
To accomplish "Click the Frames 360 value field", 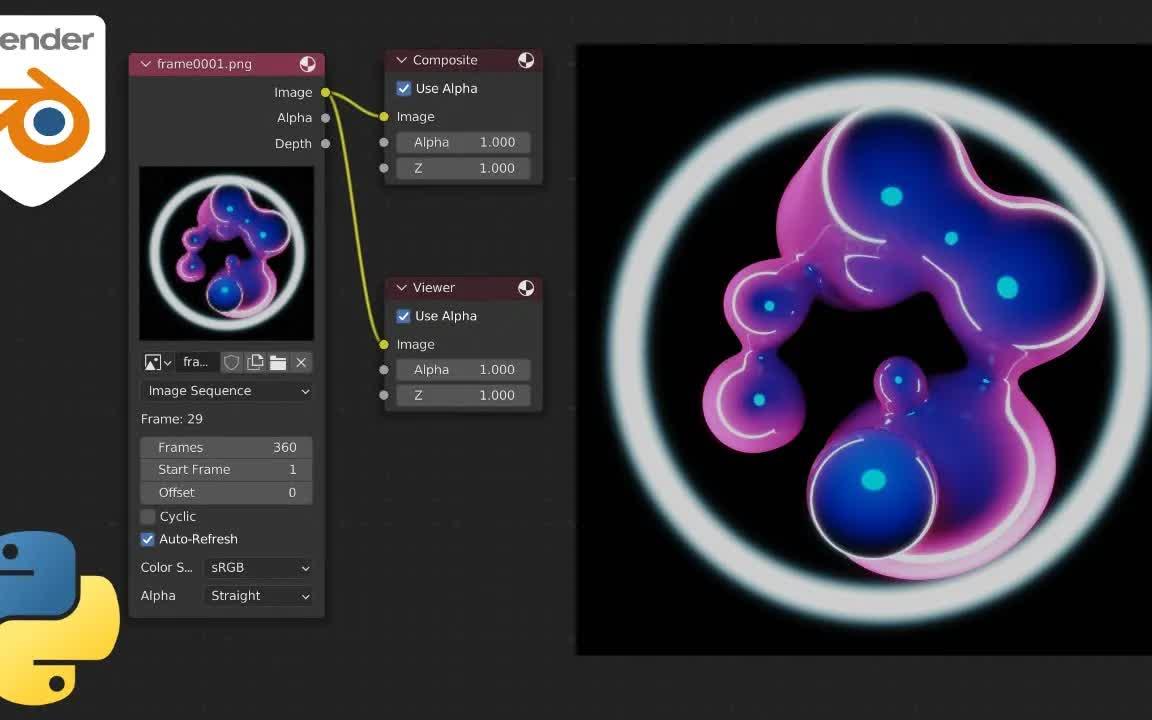I will click(x=225, y=447).
